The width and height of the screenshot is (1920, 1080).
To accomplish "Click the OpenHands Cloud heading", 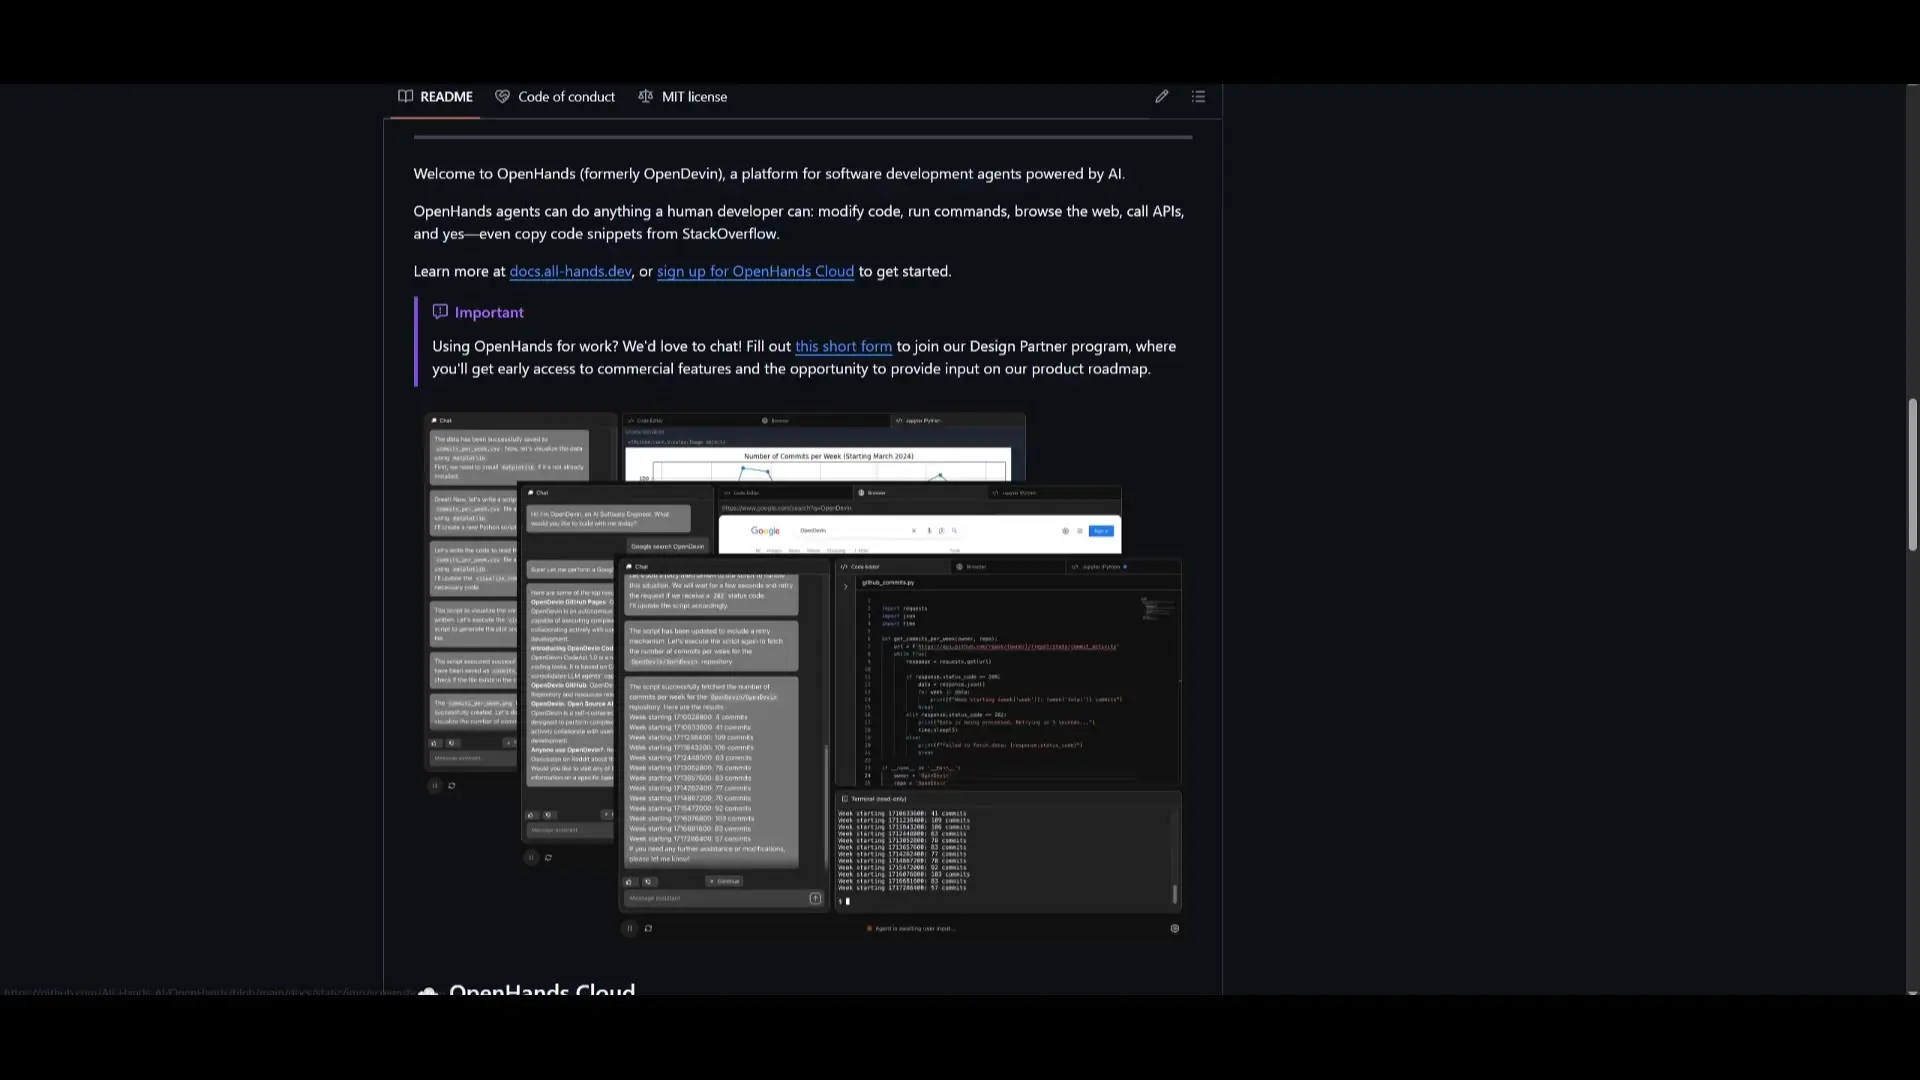I will [x=542, y=991].
